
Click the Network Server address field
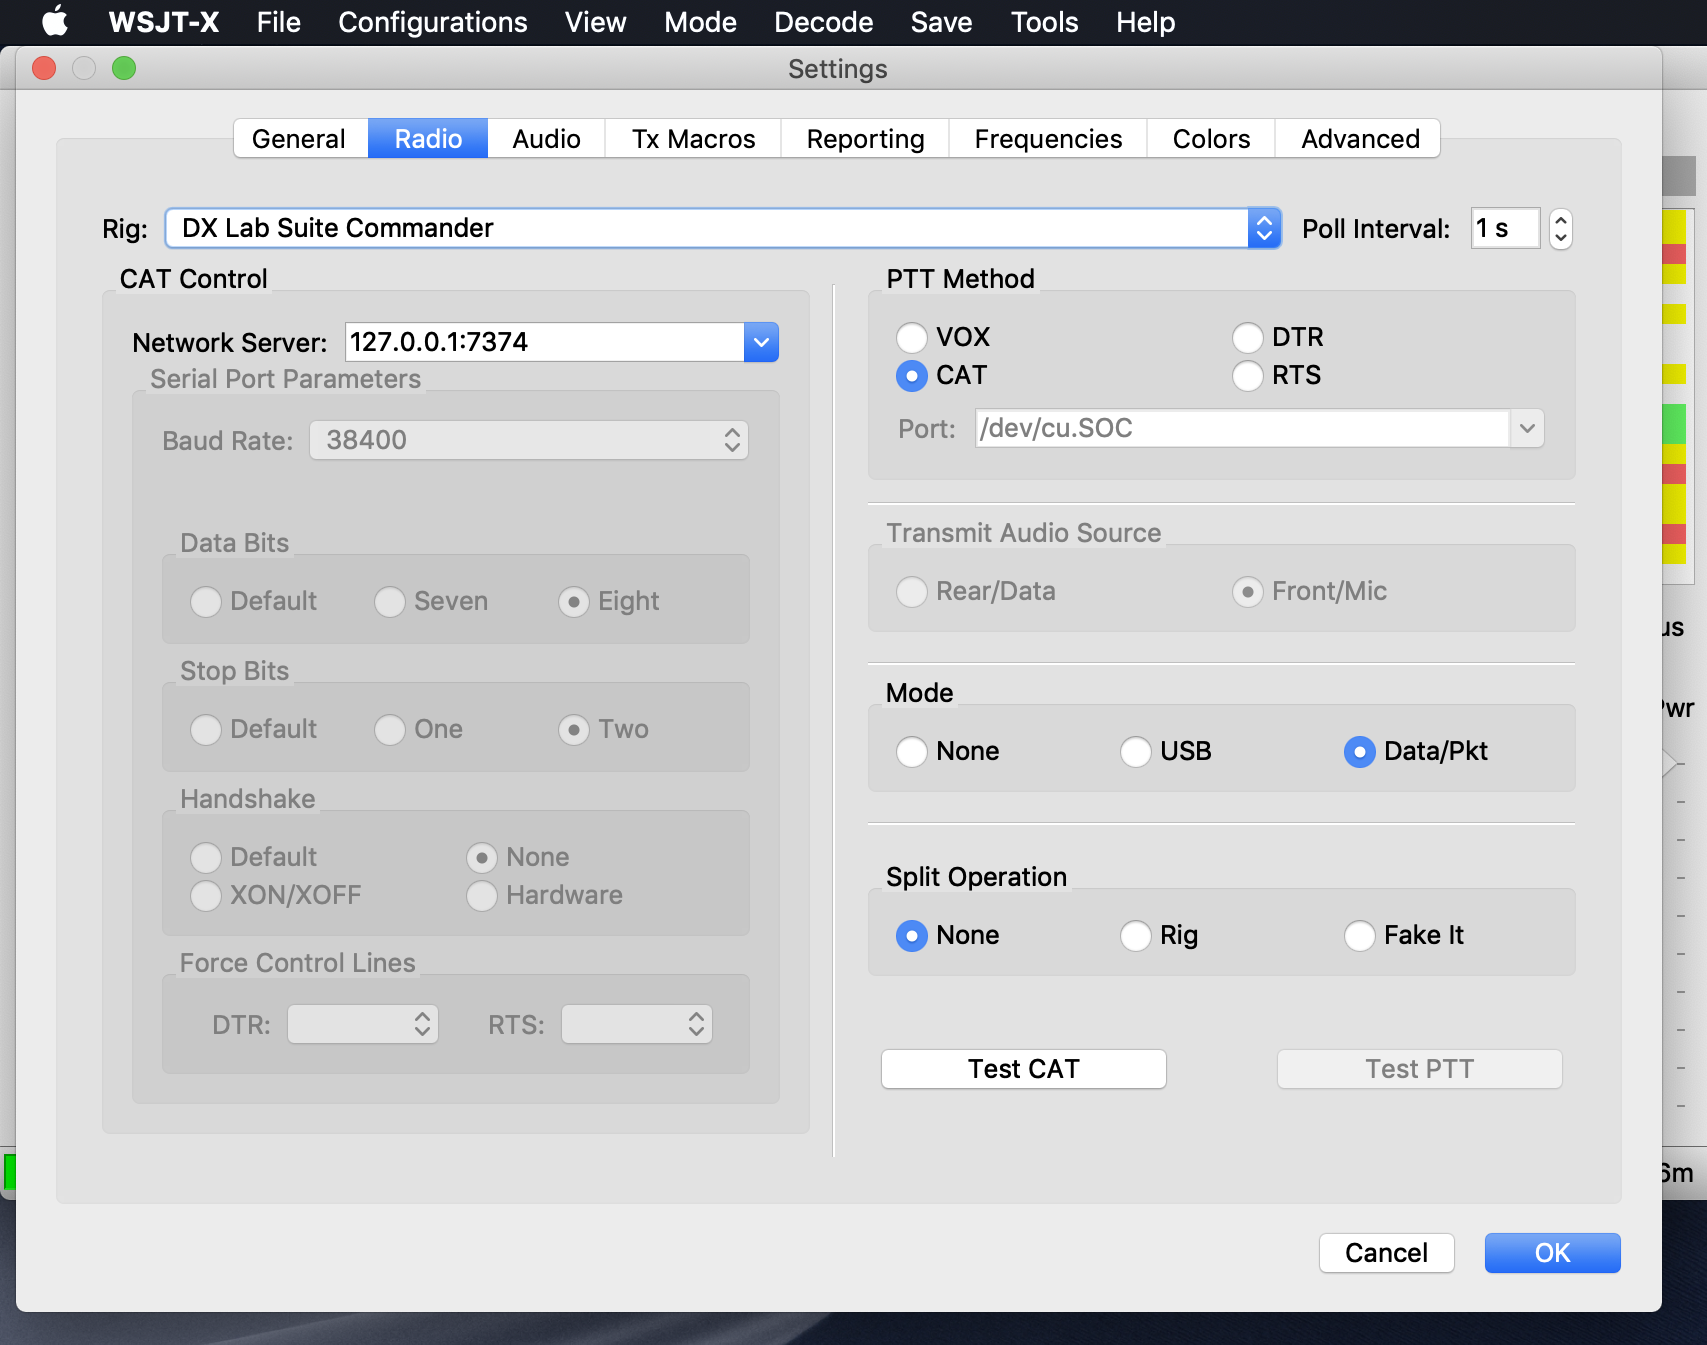pyautogui.click(x=545, y=342)
